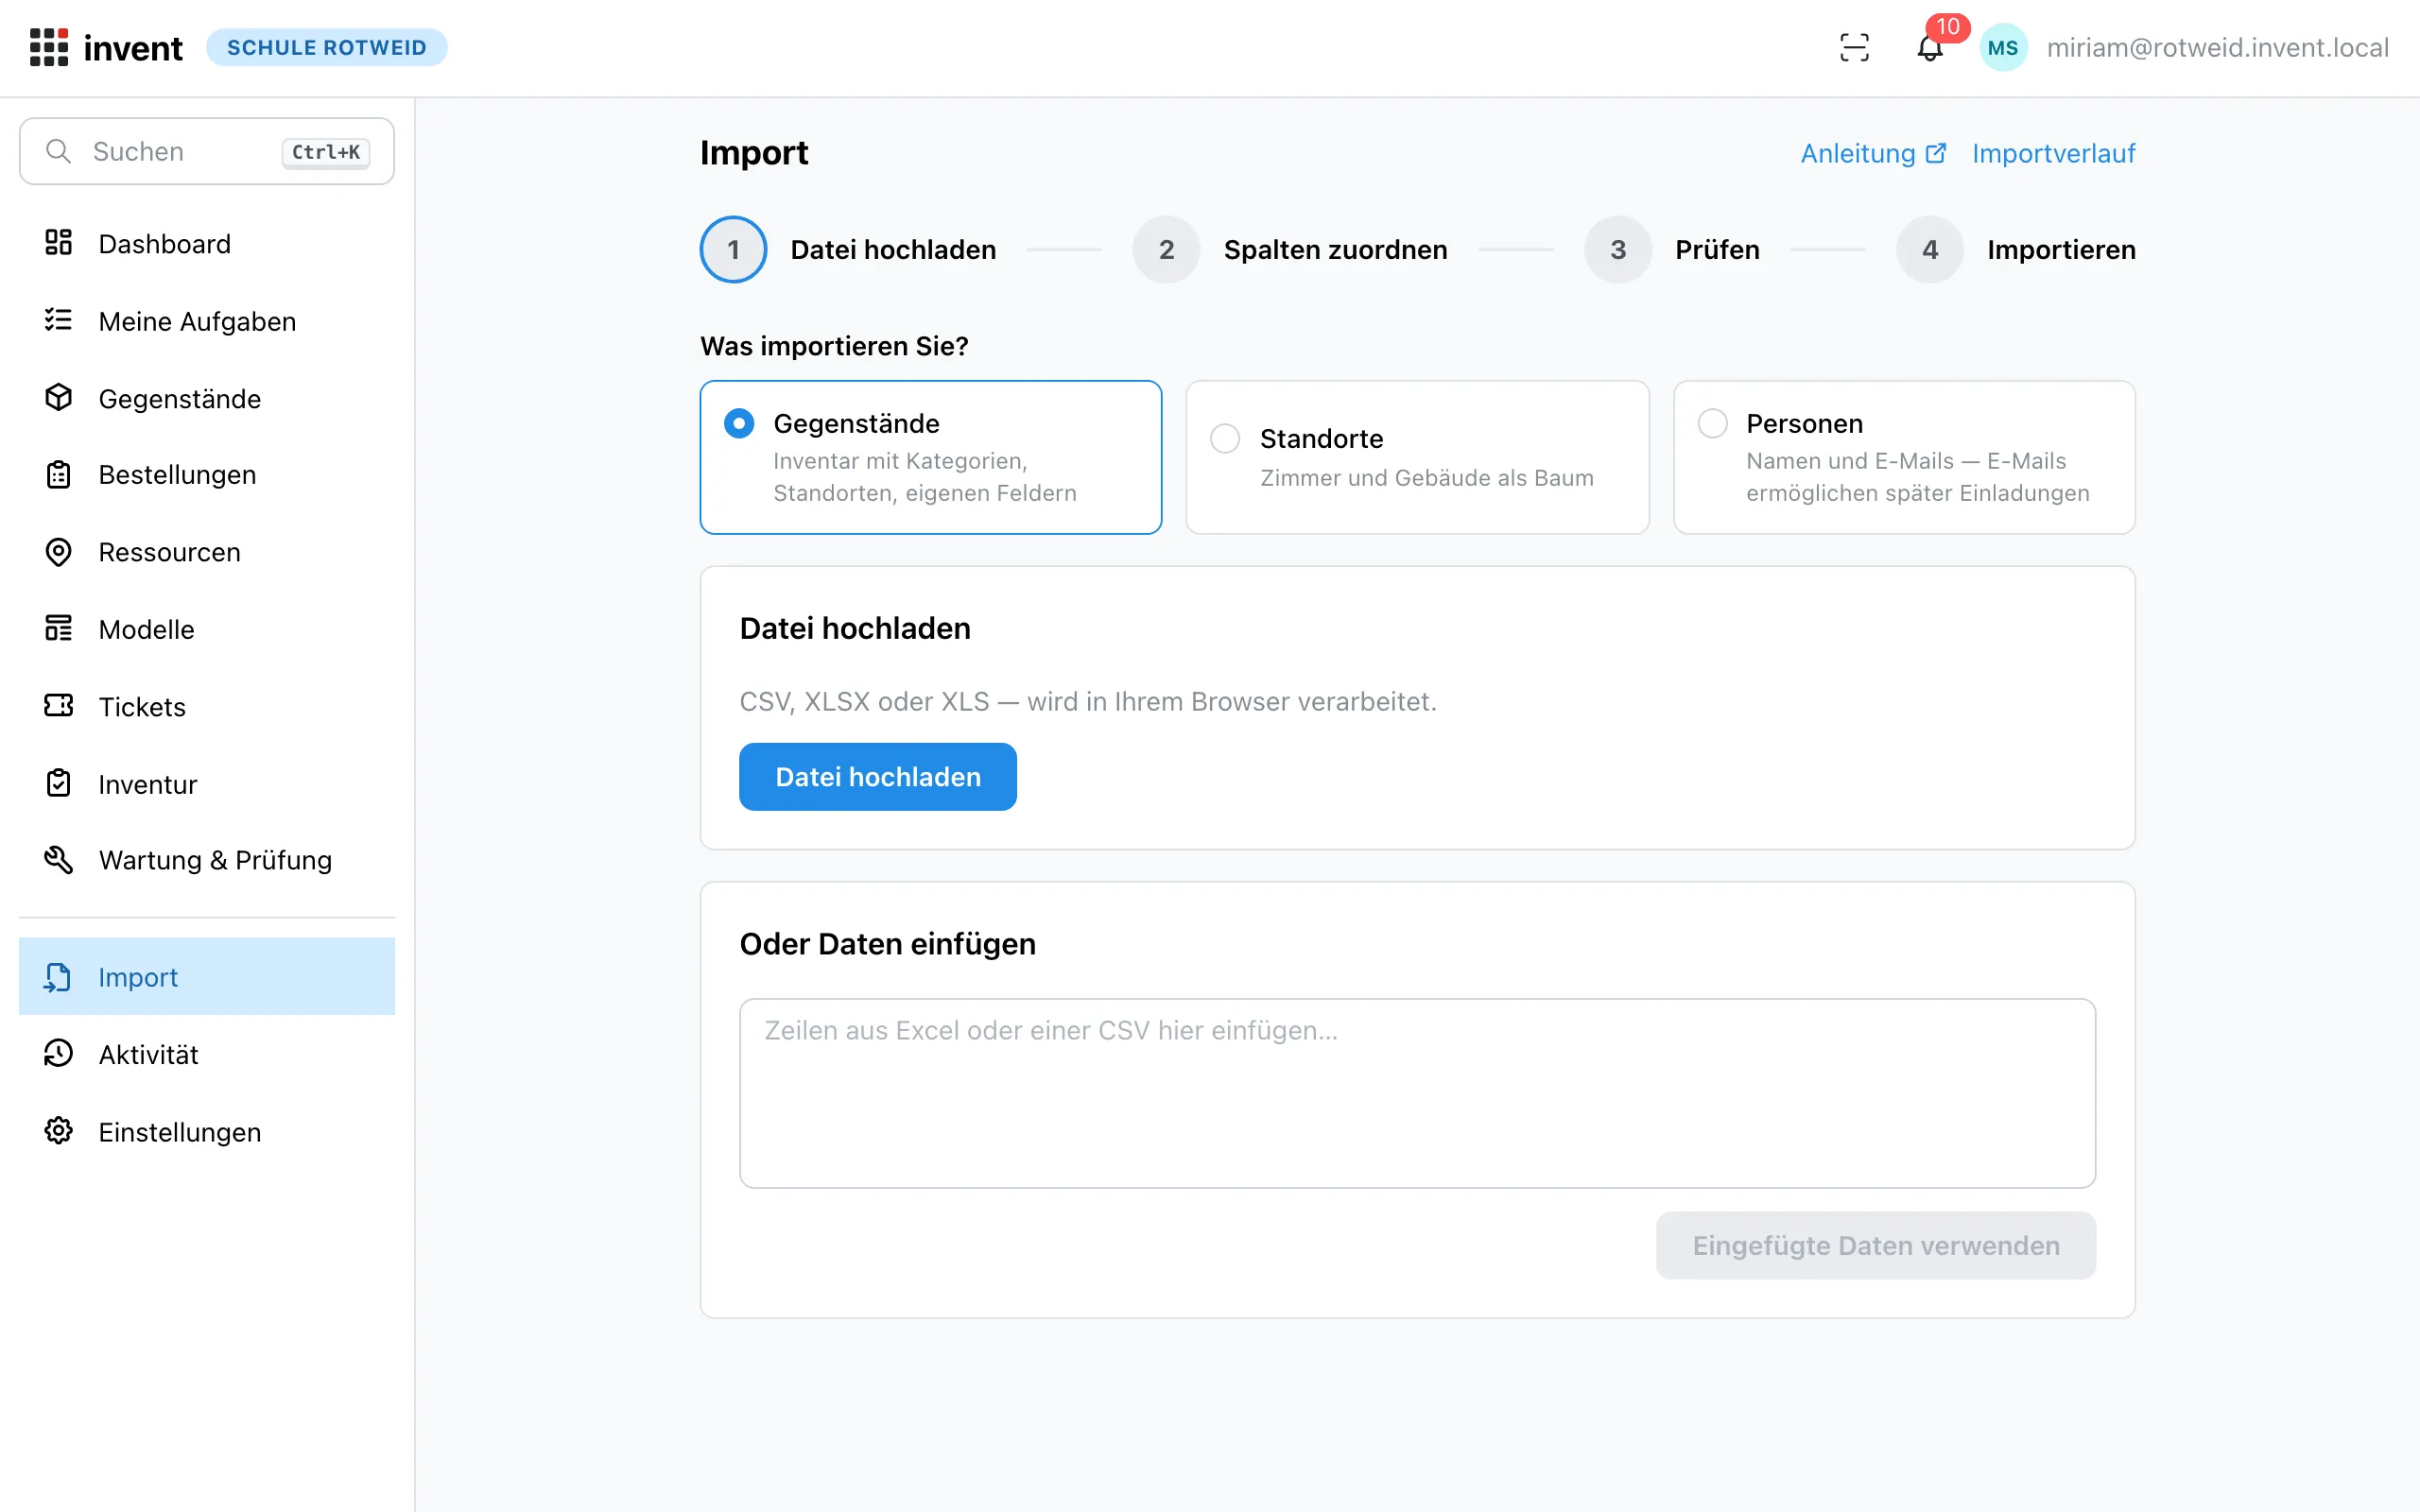The image size is (2420, 1512).
Task: Click the Tickets ticket icon
Action: pos(59,706)
